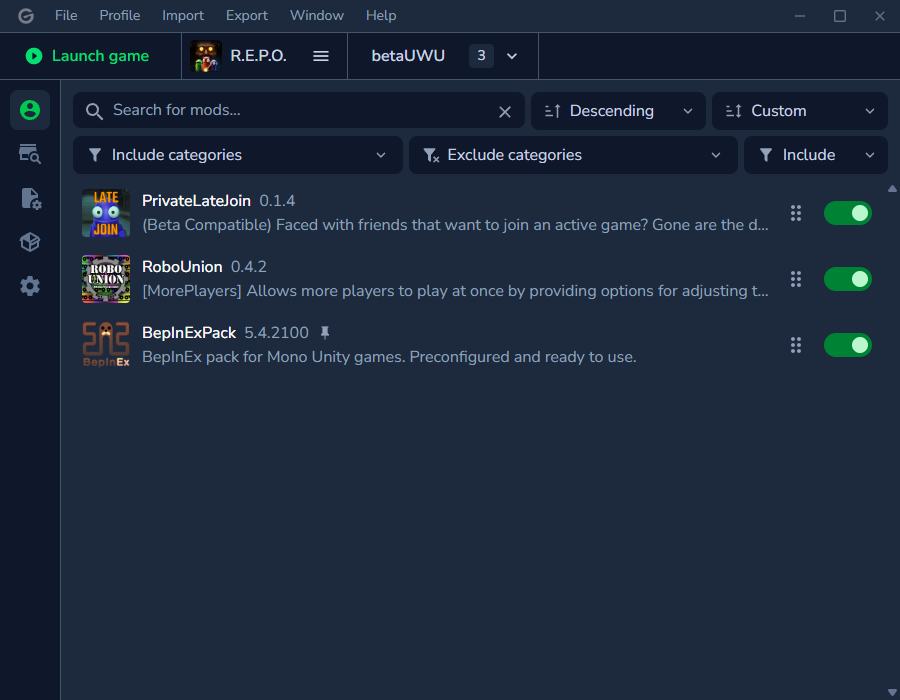Click the sort icon beside Custom

click(734, 111)
